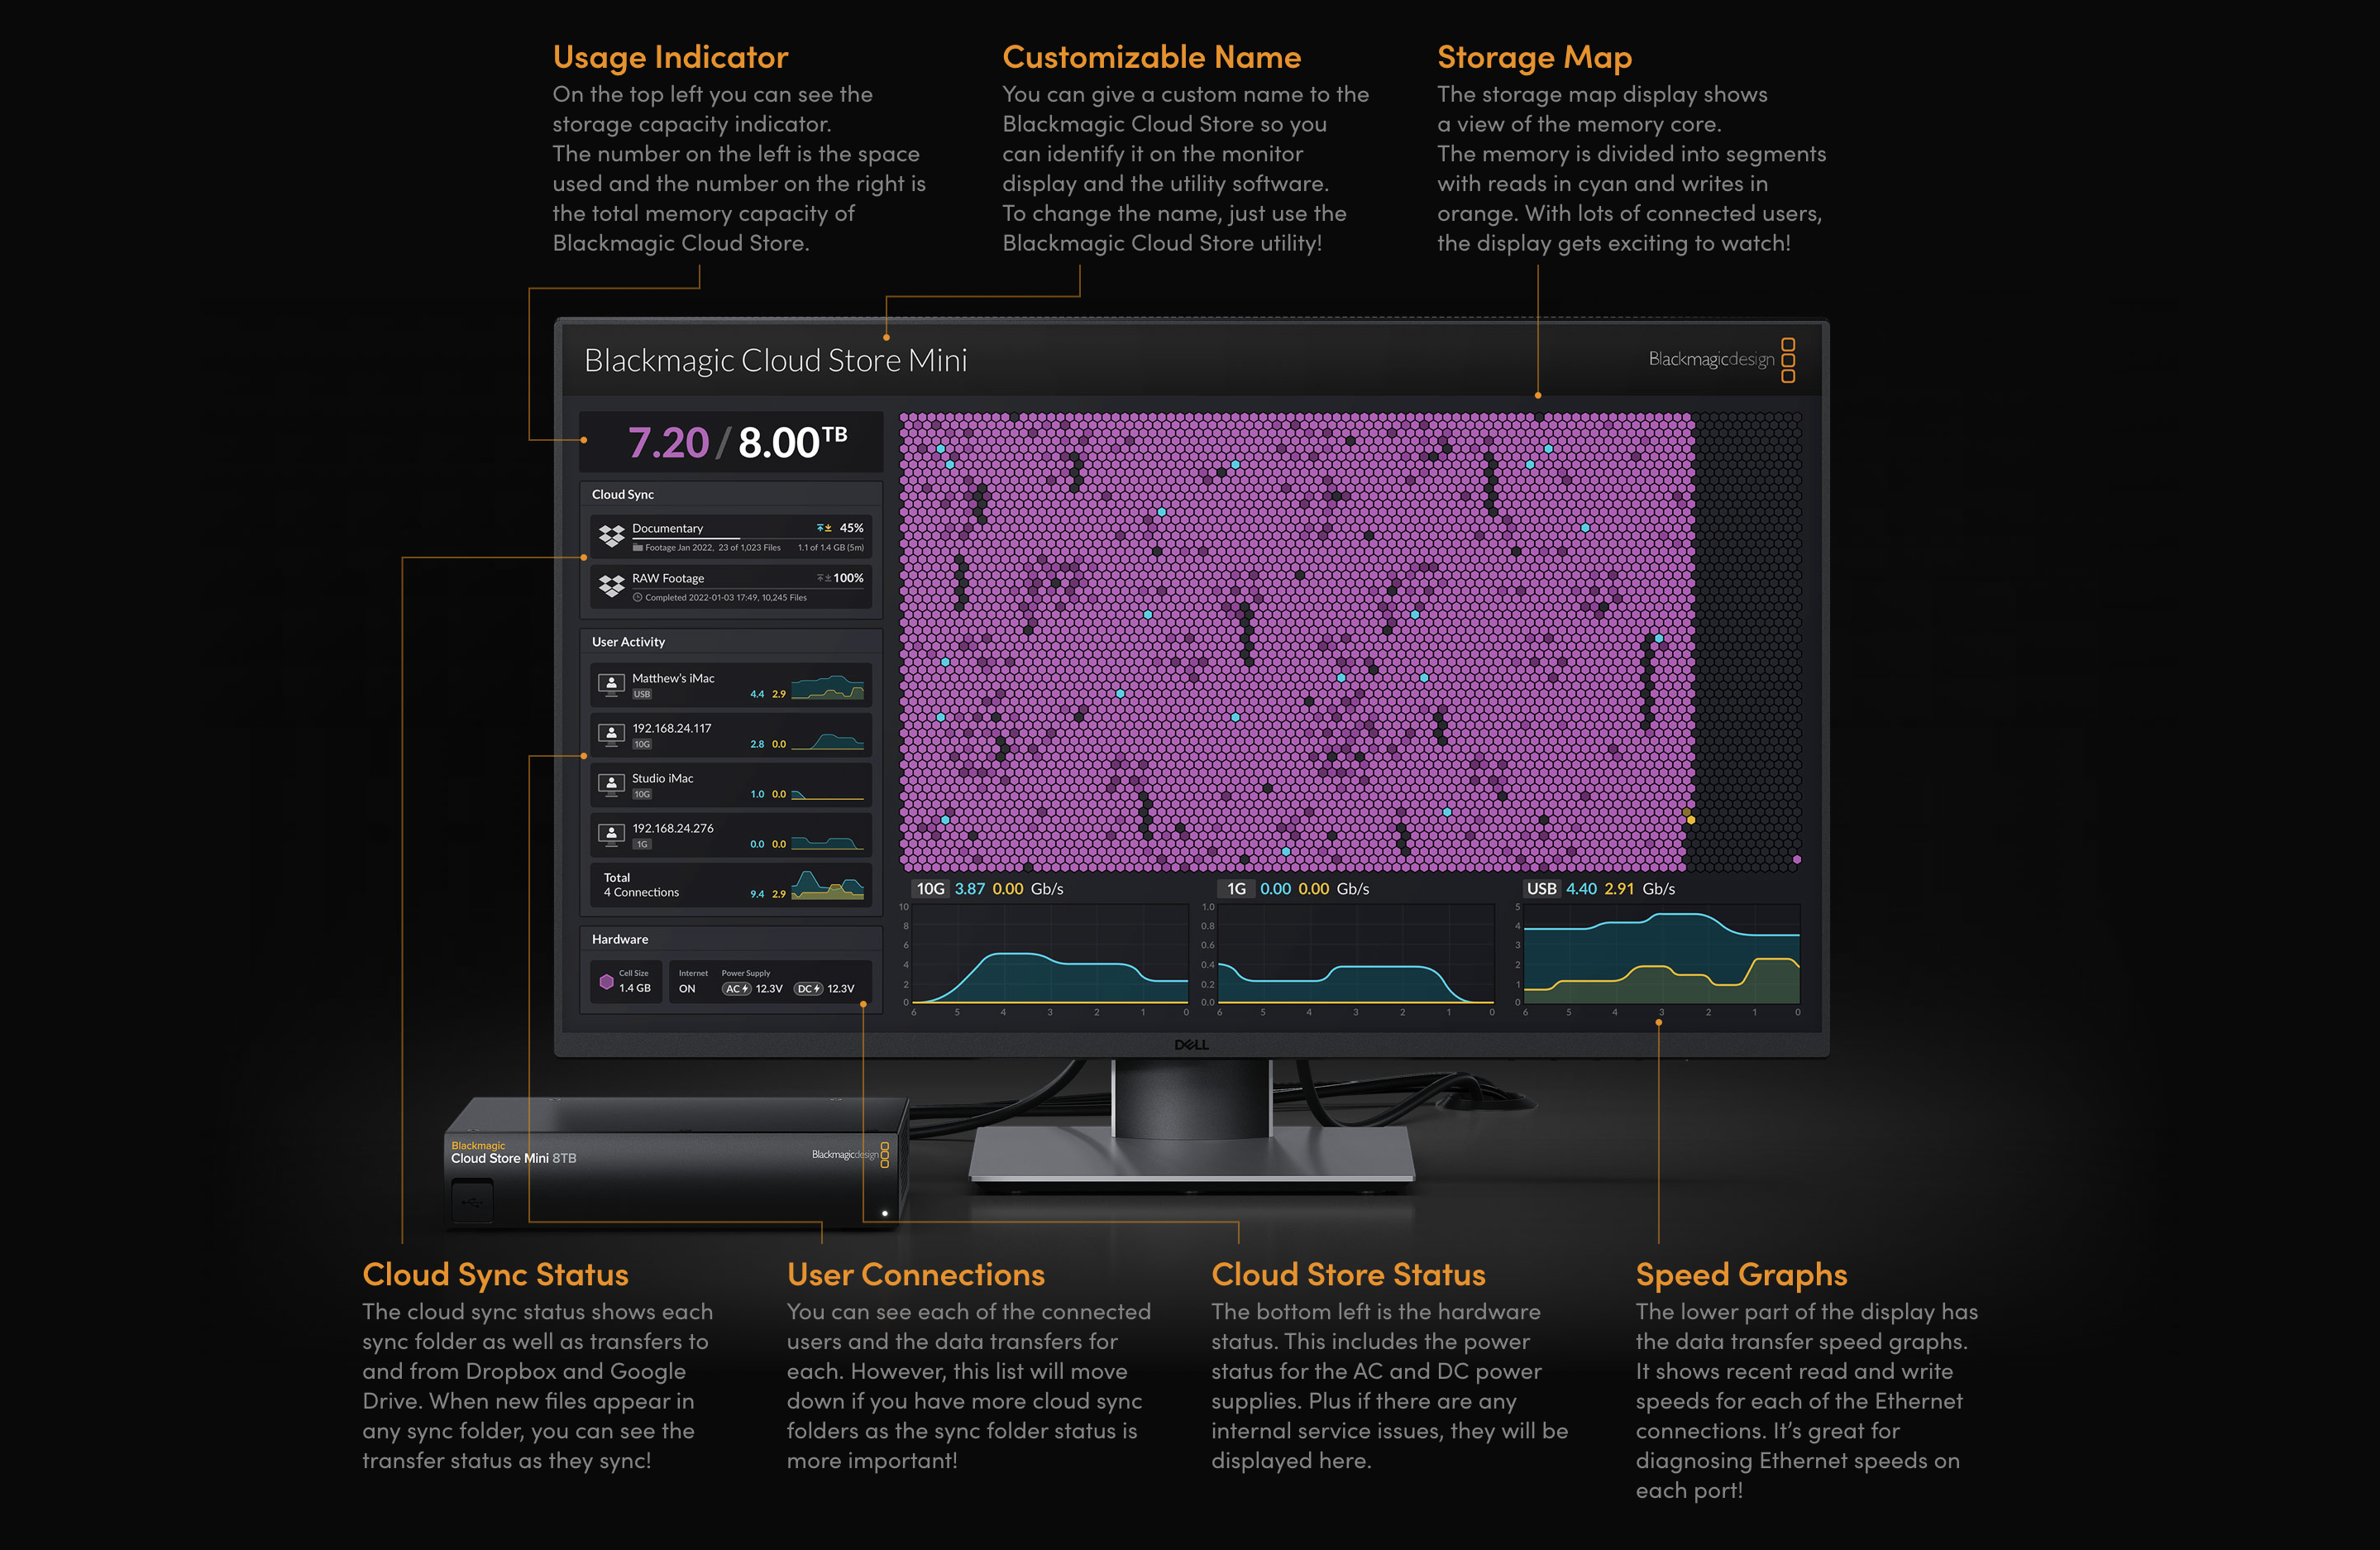Click the 3.87 read speed for 10G
The image size is (2380, 1550).
click(969, 889)
